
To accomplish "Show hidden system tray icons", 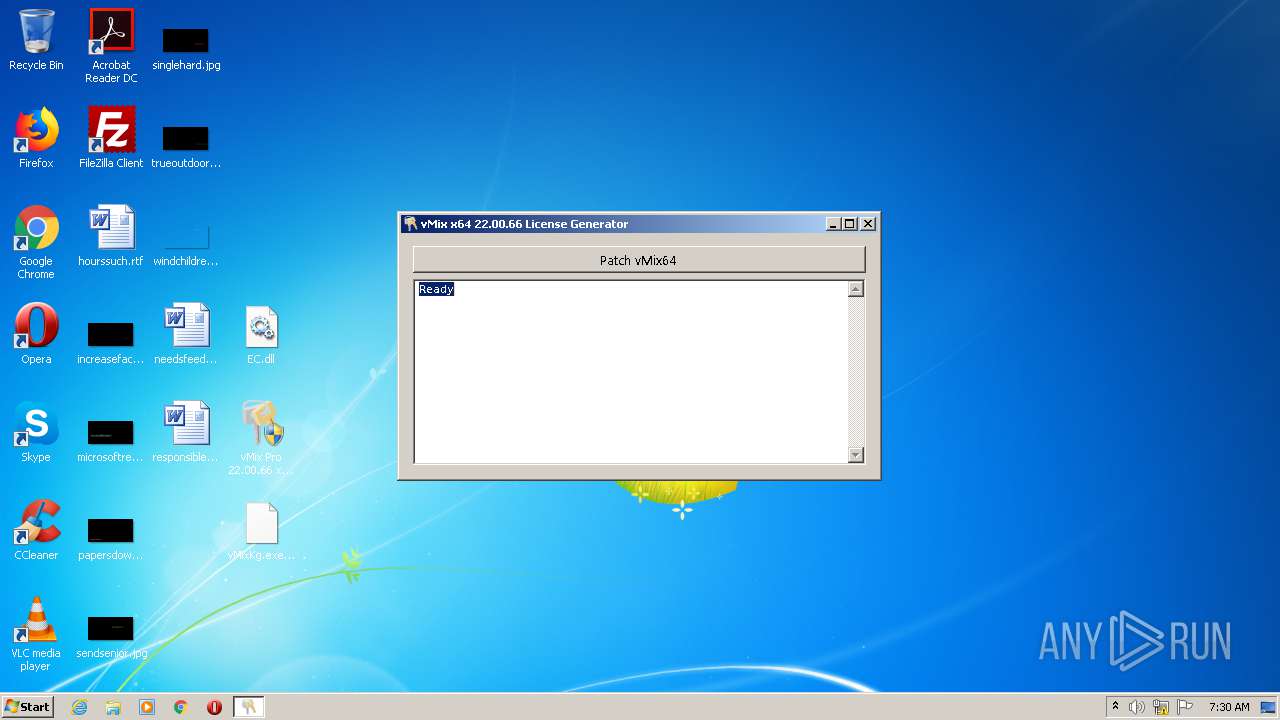I will (x=1116, y=707).
